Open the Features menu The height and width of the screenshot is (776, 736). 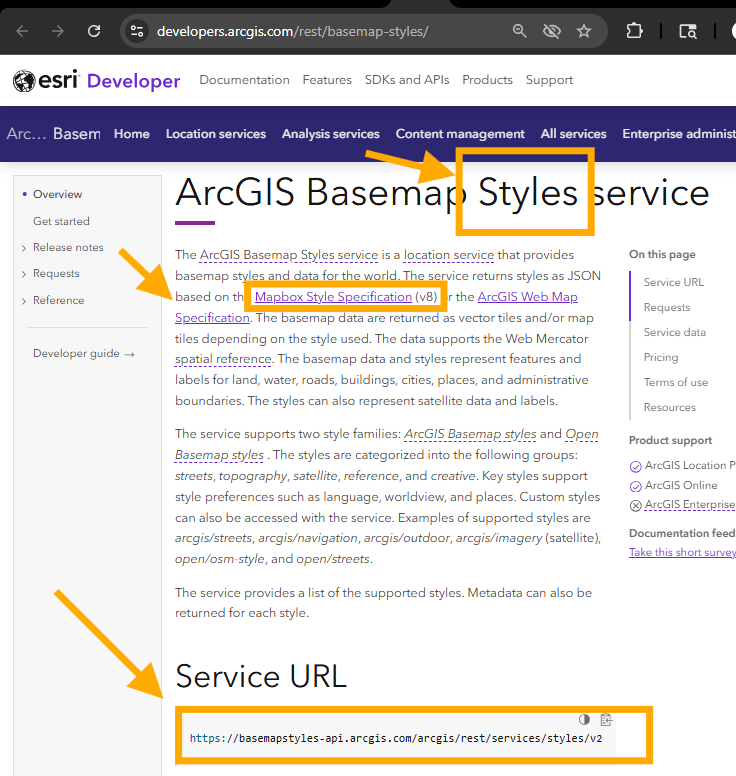pos(327,80)
